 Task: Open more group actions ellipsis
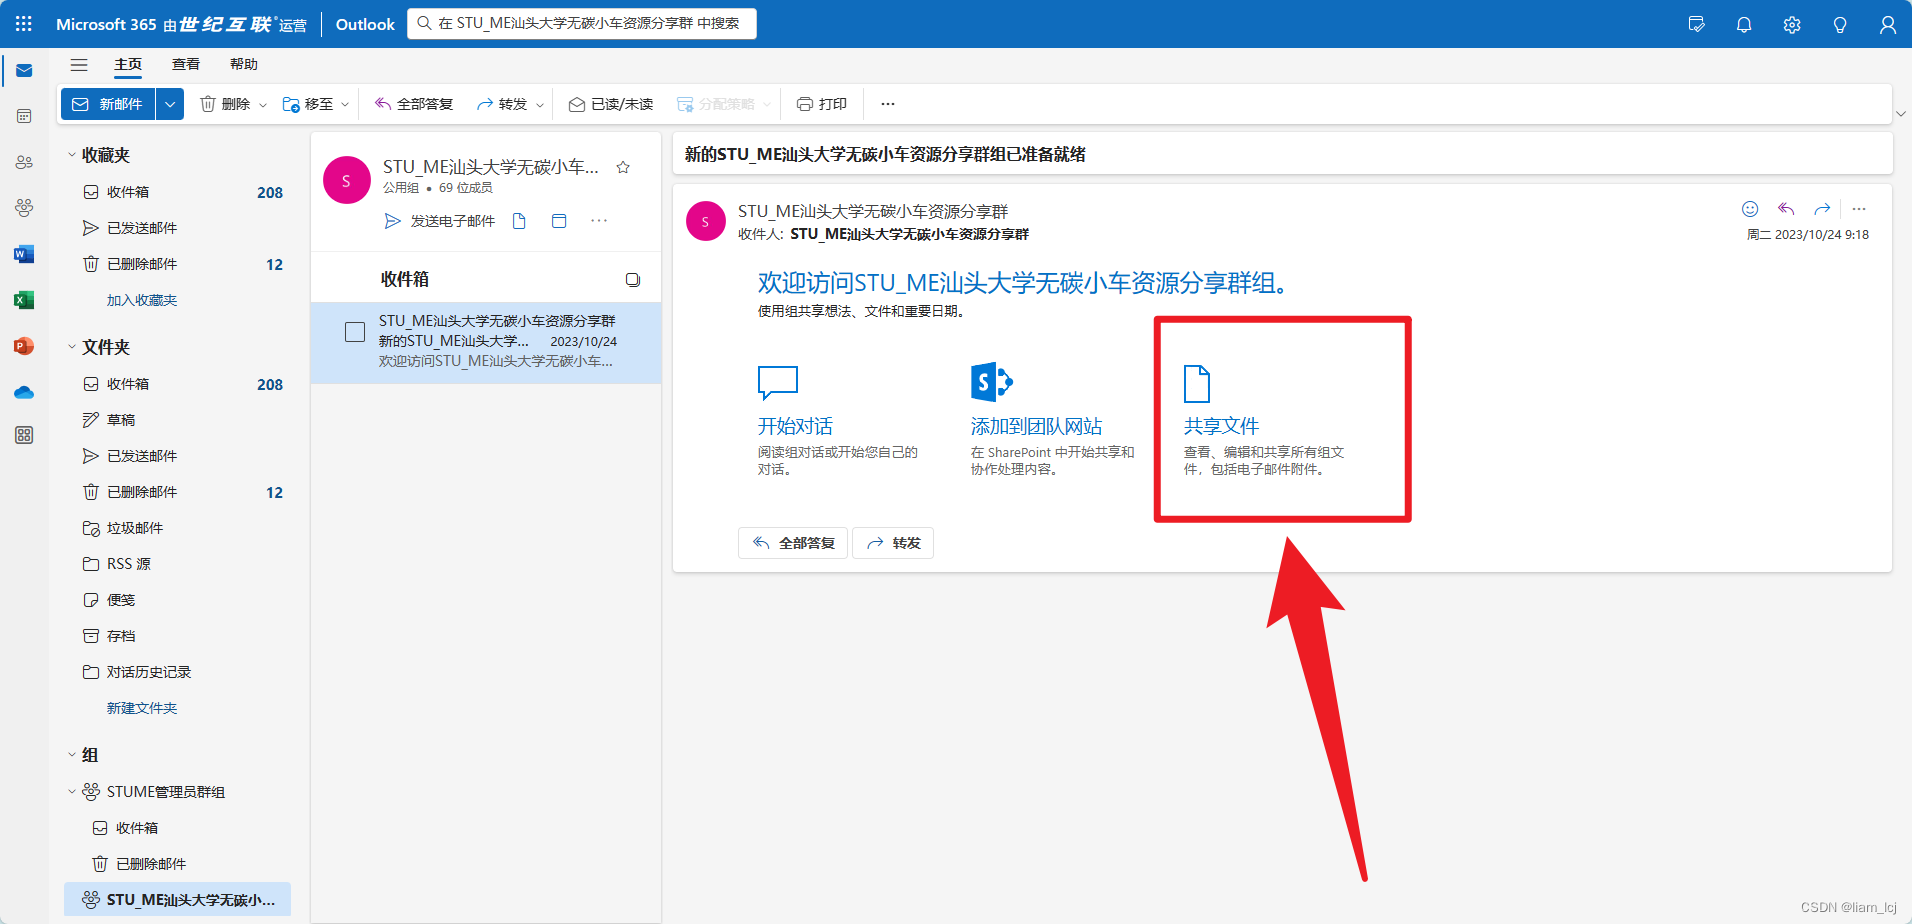click(599, 221)
